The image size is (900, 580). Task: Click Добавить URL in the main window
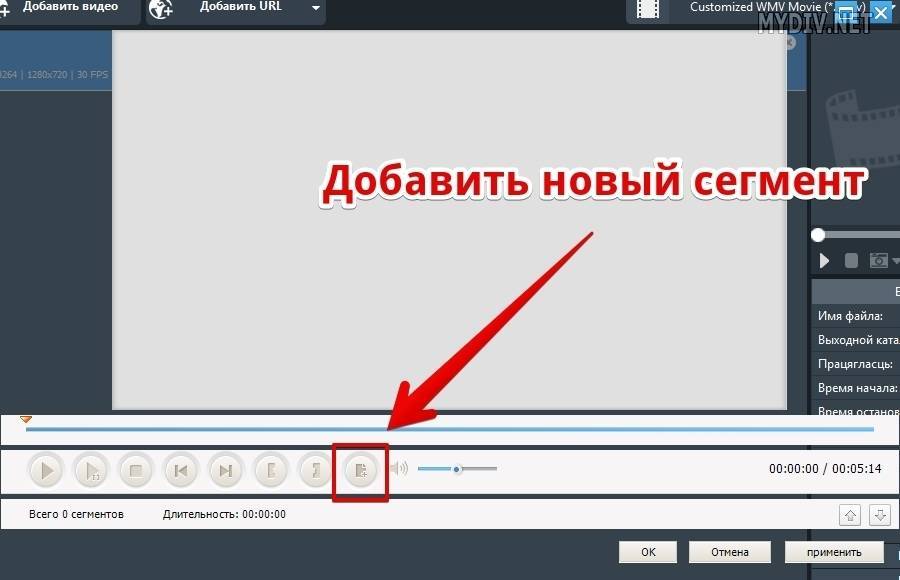pyautogui.click(x=240, y=7)
